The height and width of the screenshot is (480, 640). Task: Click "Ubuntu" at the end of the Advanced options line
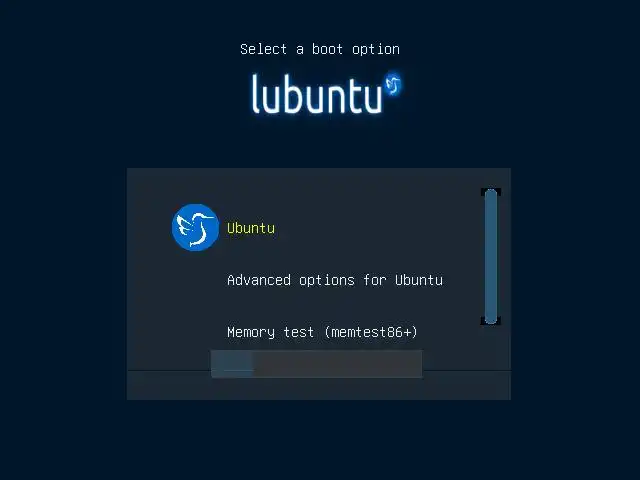[419, 280]
